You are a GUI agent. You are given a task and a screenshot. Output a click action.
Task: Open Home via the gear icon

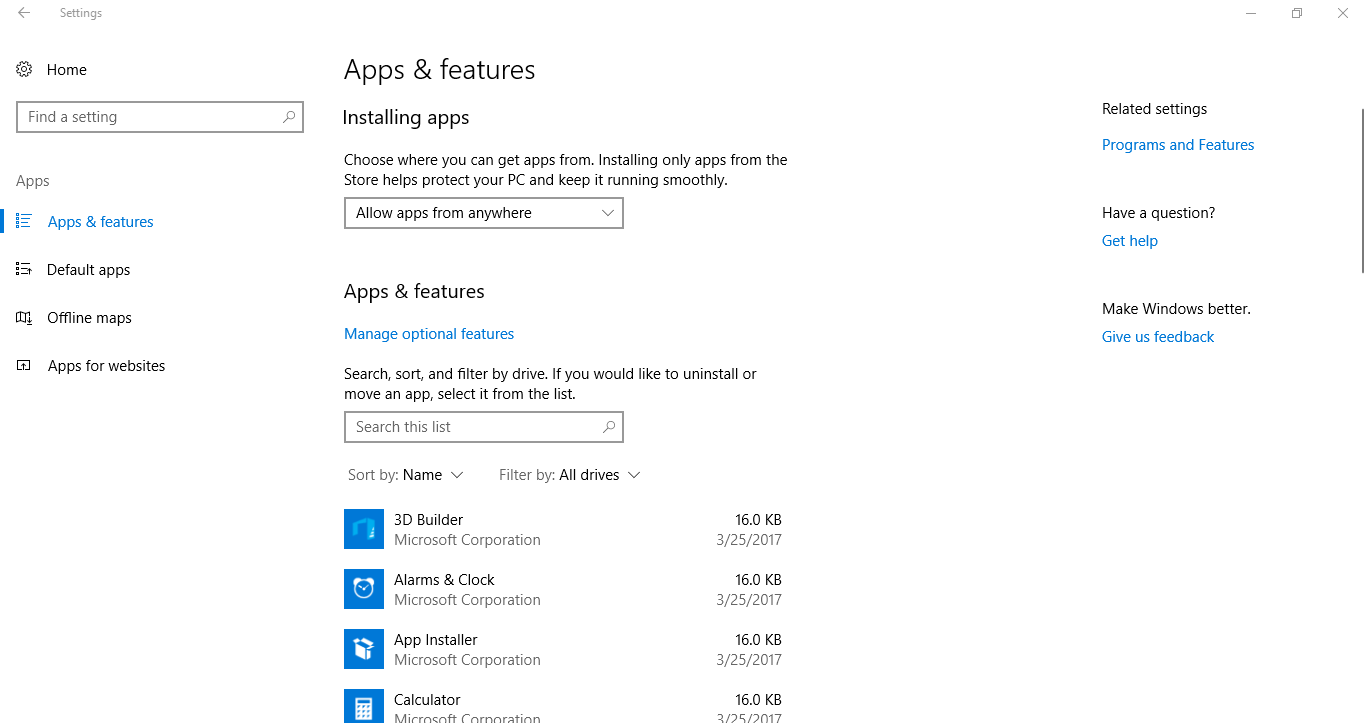[x=25, y=69]
